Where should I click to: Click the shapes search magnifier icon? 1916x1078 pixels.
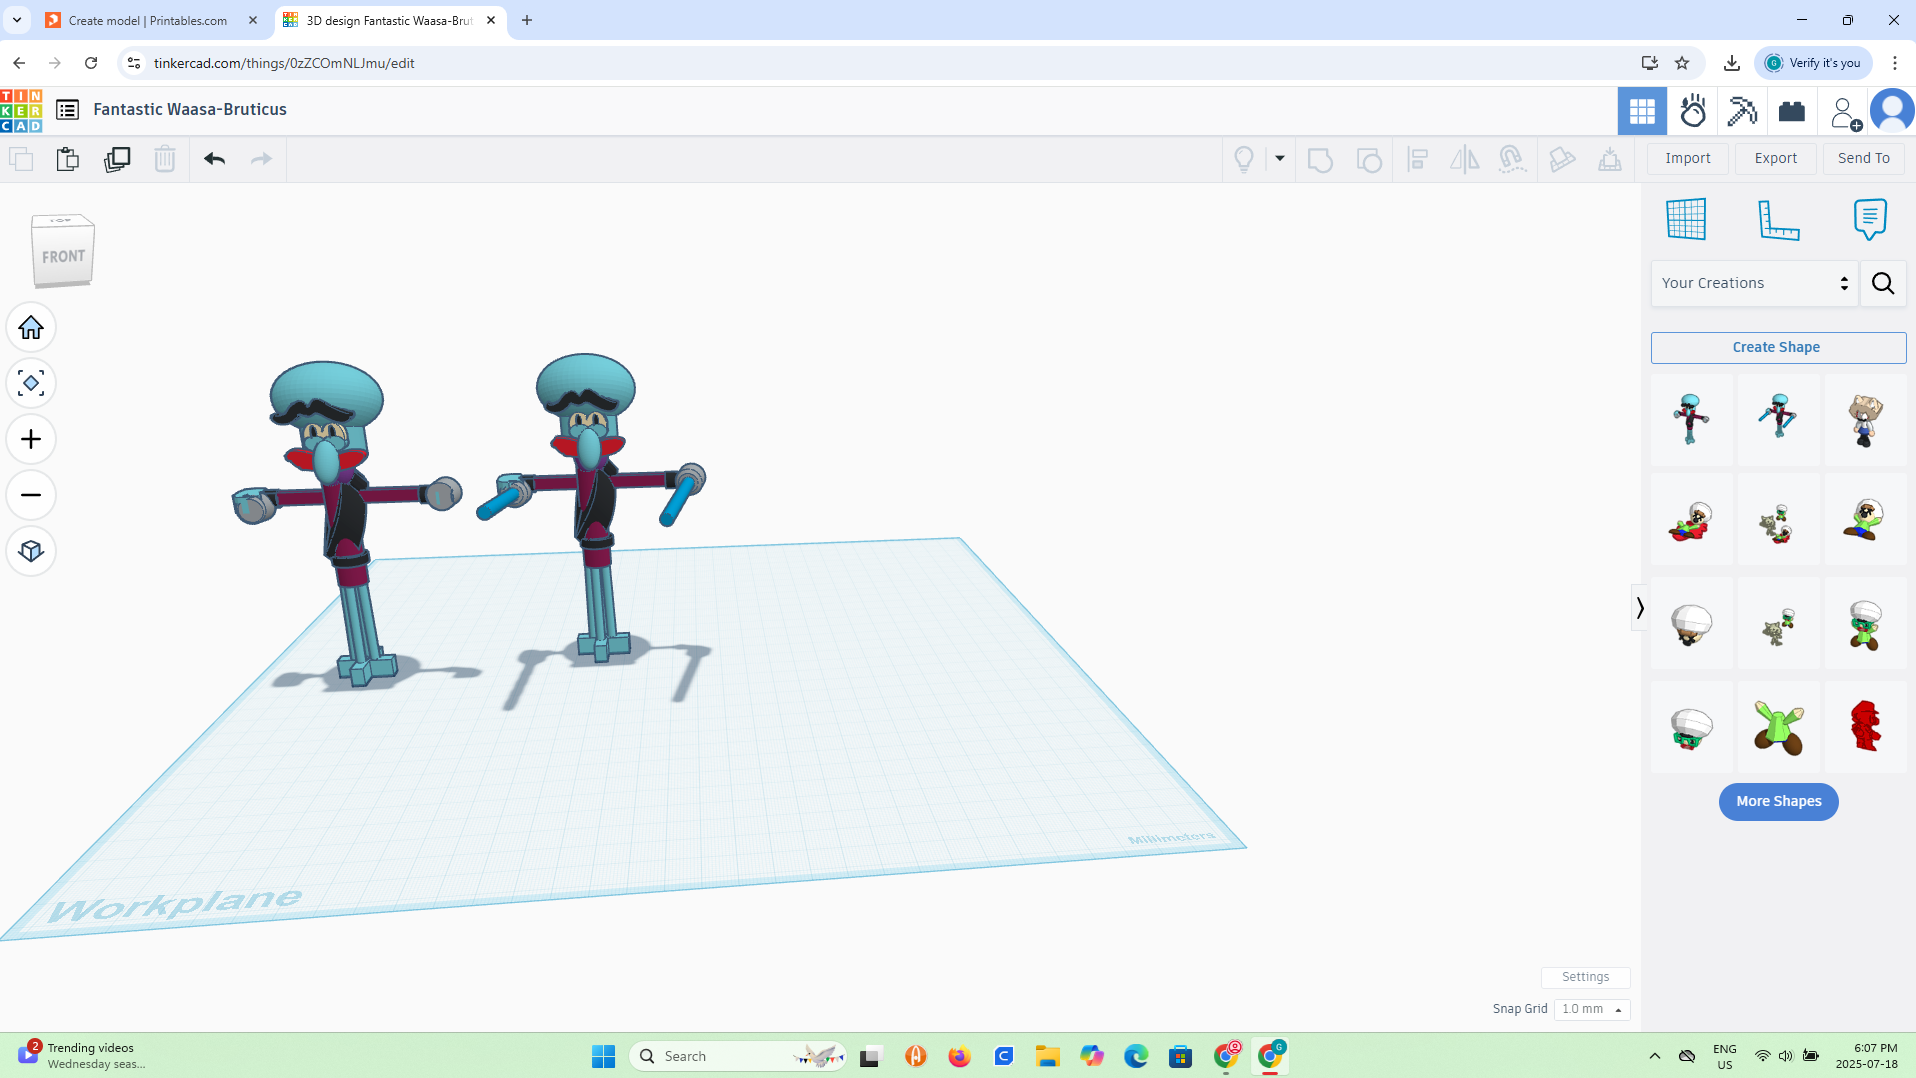coord(1883,283)
